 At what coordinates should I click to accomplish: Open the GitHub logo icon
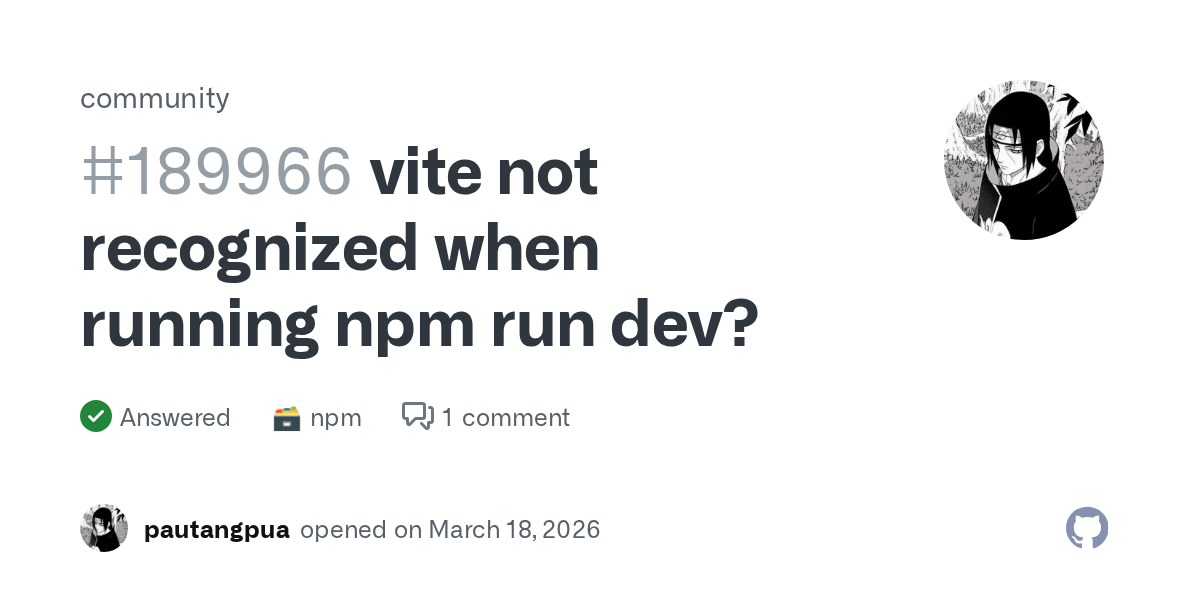pyautogui.click(x=1087, y=528)
